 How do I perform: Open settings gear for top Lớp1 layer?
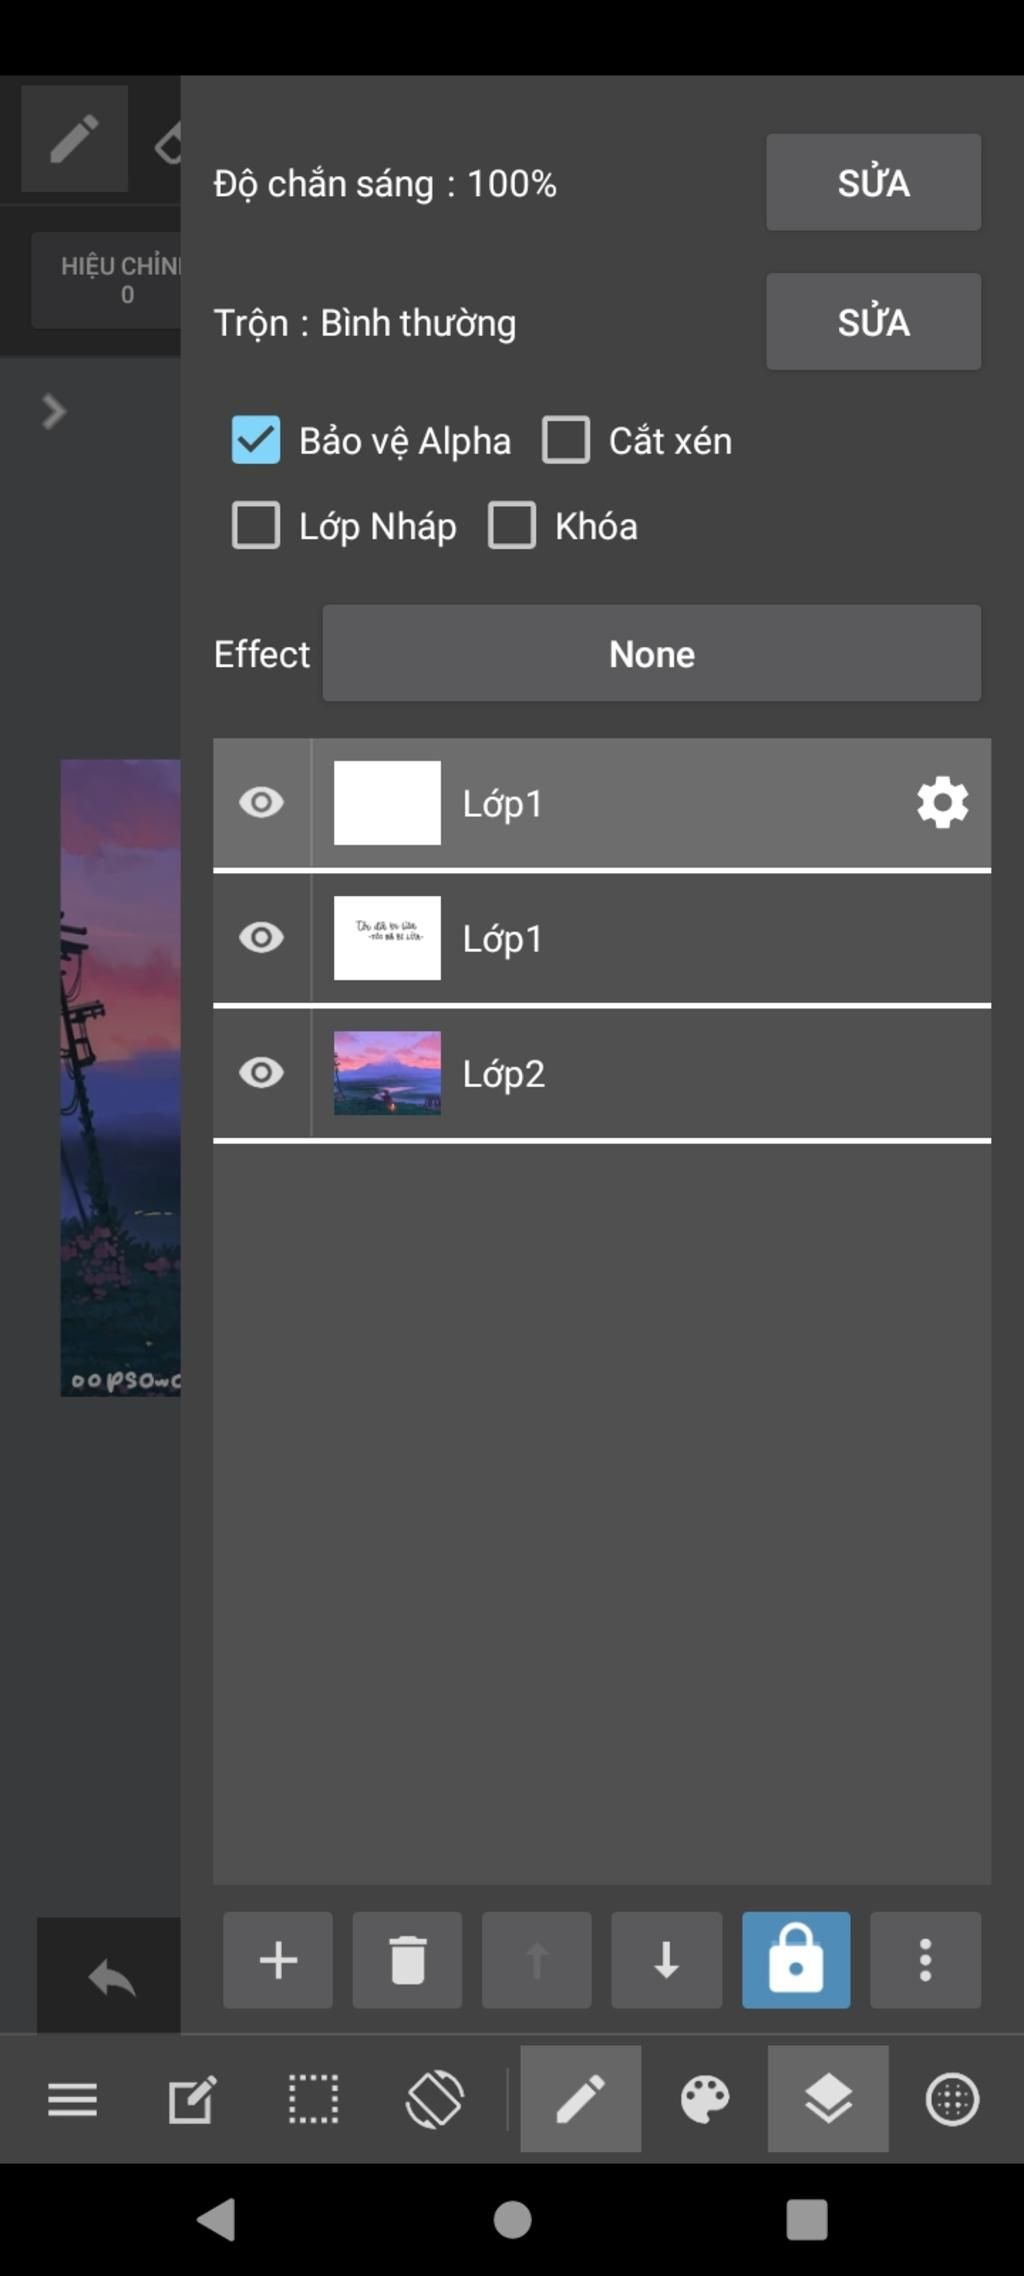click(x=942, y=803)
